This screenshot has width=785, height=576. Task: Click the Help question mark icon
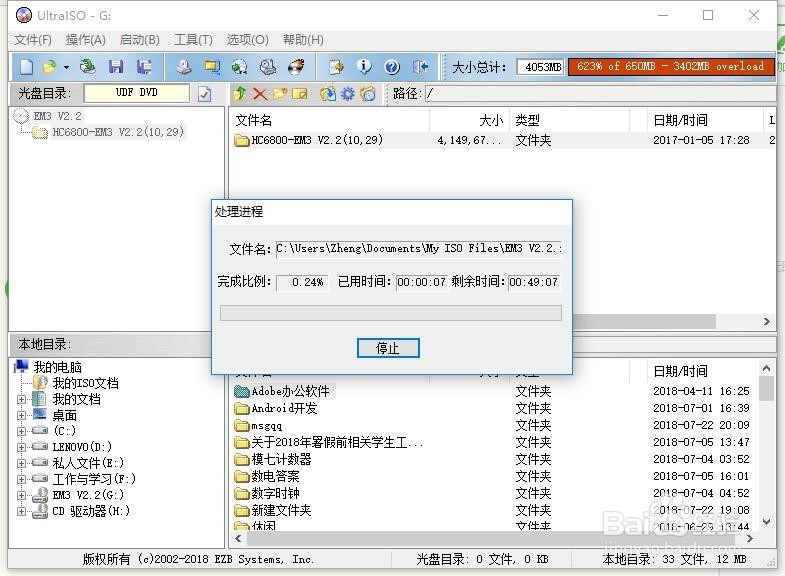point(392,67)
